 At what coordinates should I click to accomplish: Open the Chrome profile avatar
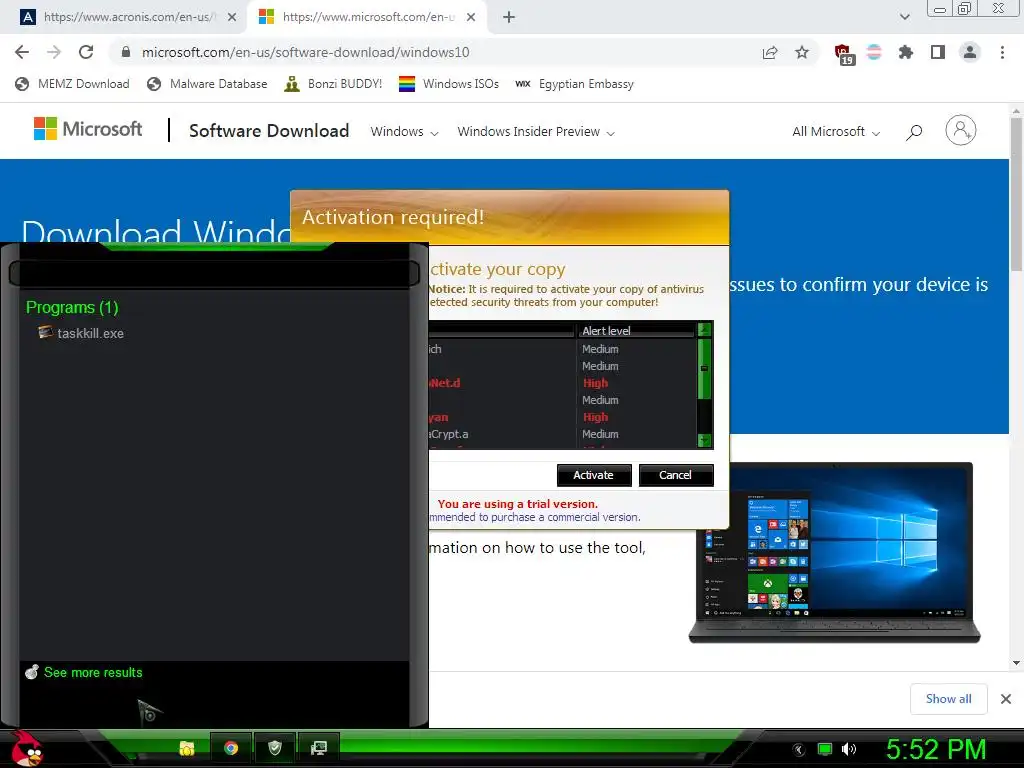pos(970,52)
